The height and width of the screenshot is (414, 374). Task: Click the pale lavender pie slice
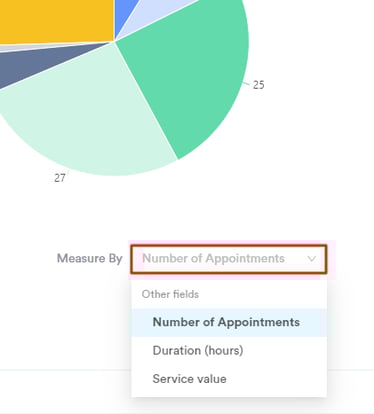157,13
